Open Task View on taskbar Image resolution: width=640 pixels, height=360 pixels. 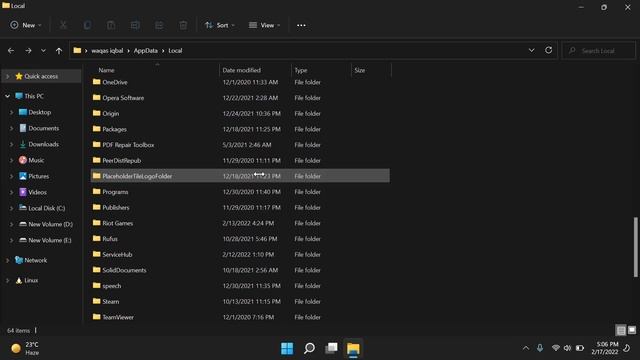331,348
